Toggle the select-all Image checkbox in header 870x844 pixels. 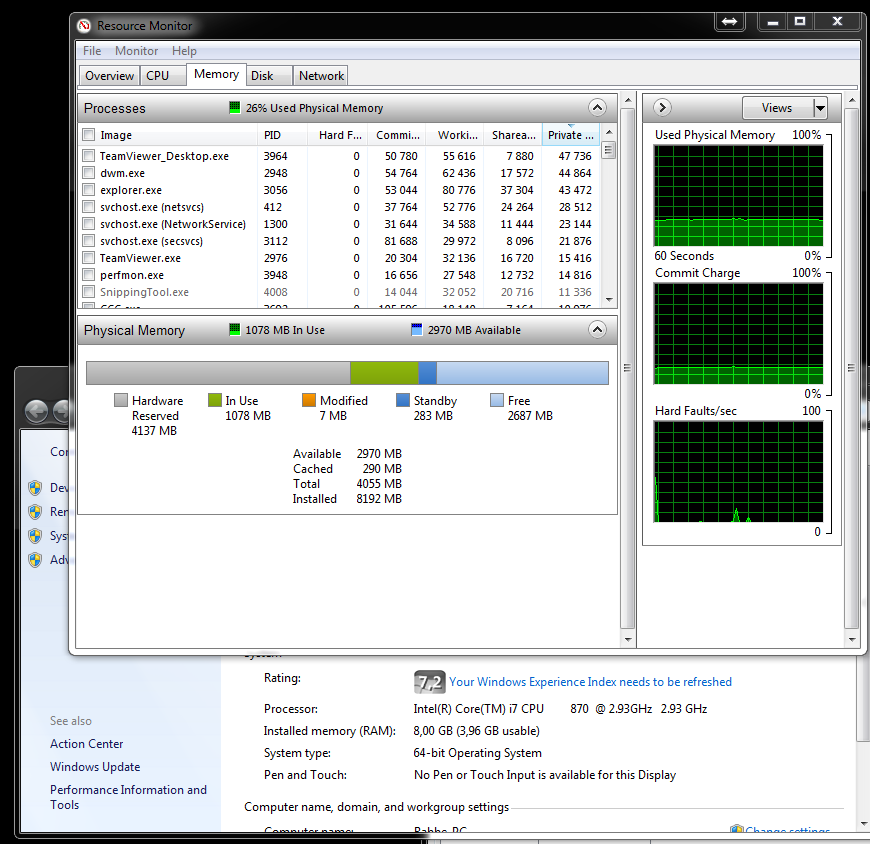click(x=88, y=135)
